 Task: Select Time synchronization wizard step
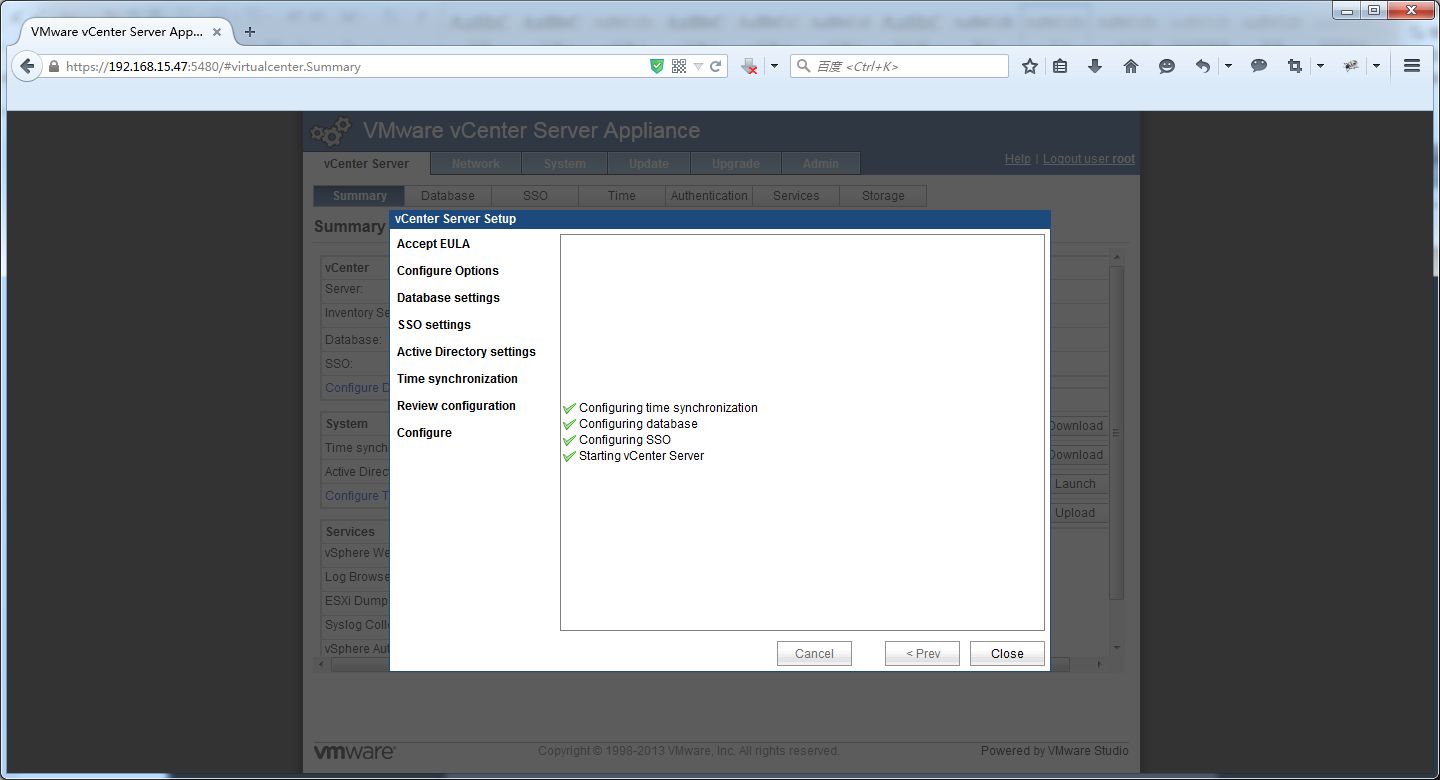point(457,379)
